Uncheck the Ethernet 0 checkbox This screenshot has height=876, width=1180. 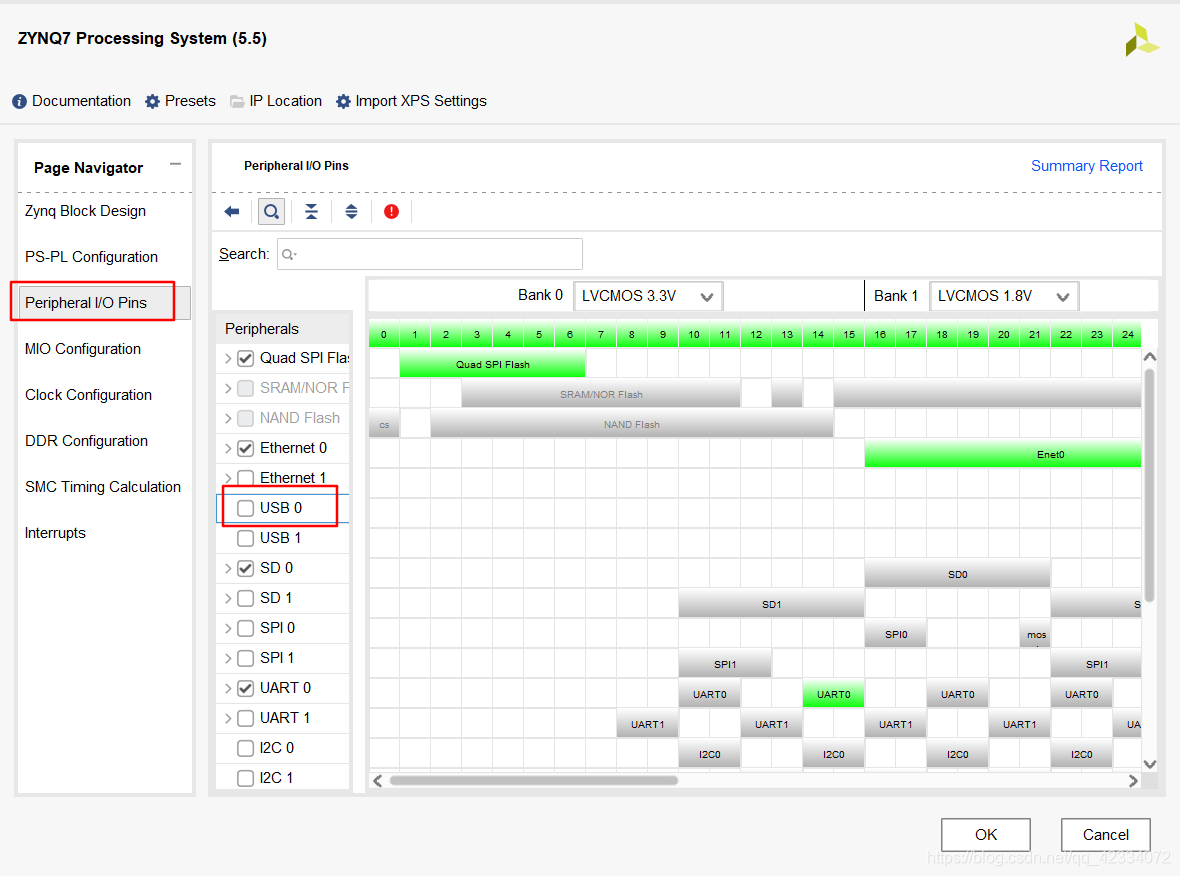tap(245, 449)
